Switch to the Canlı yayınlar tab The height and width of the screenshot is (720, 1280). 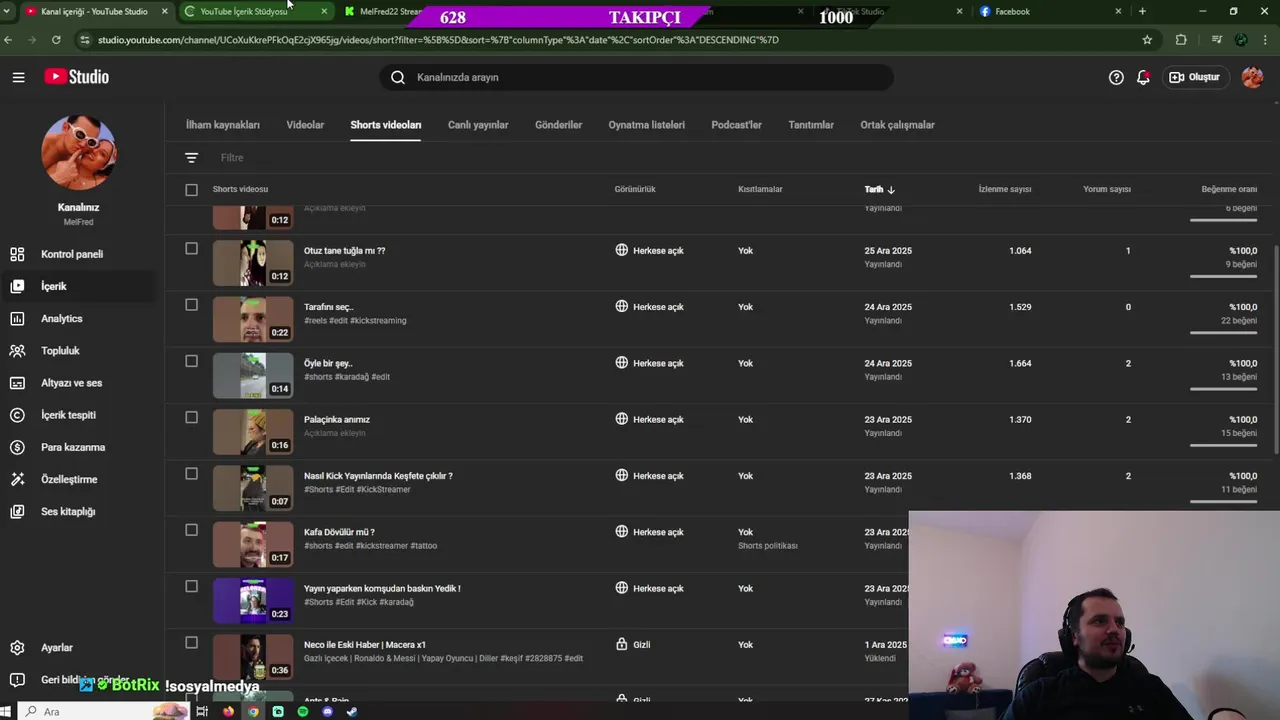point(478,125)
